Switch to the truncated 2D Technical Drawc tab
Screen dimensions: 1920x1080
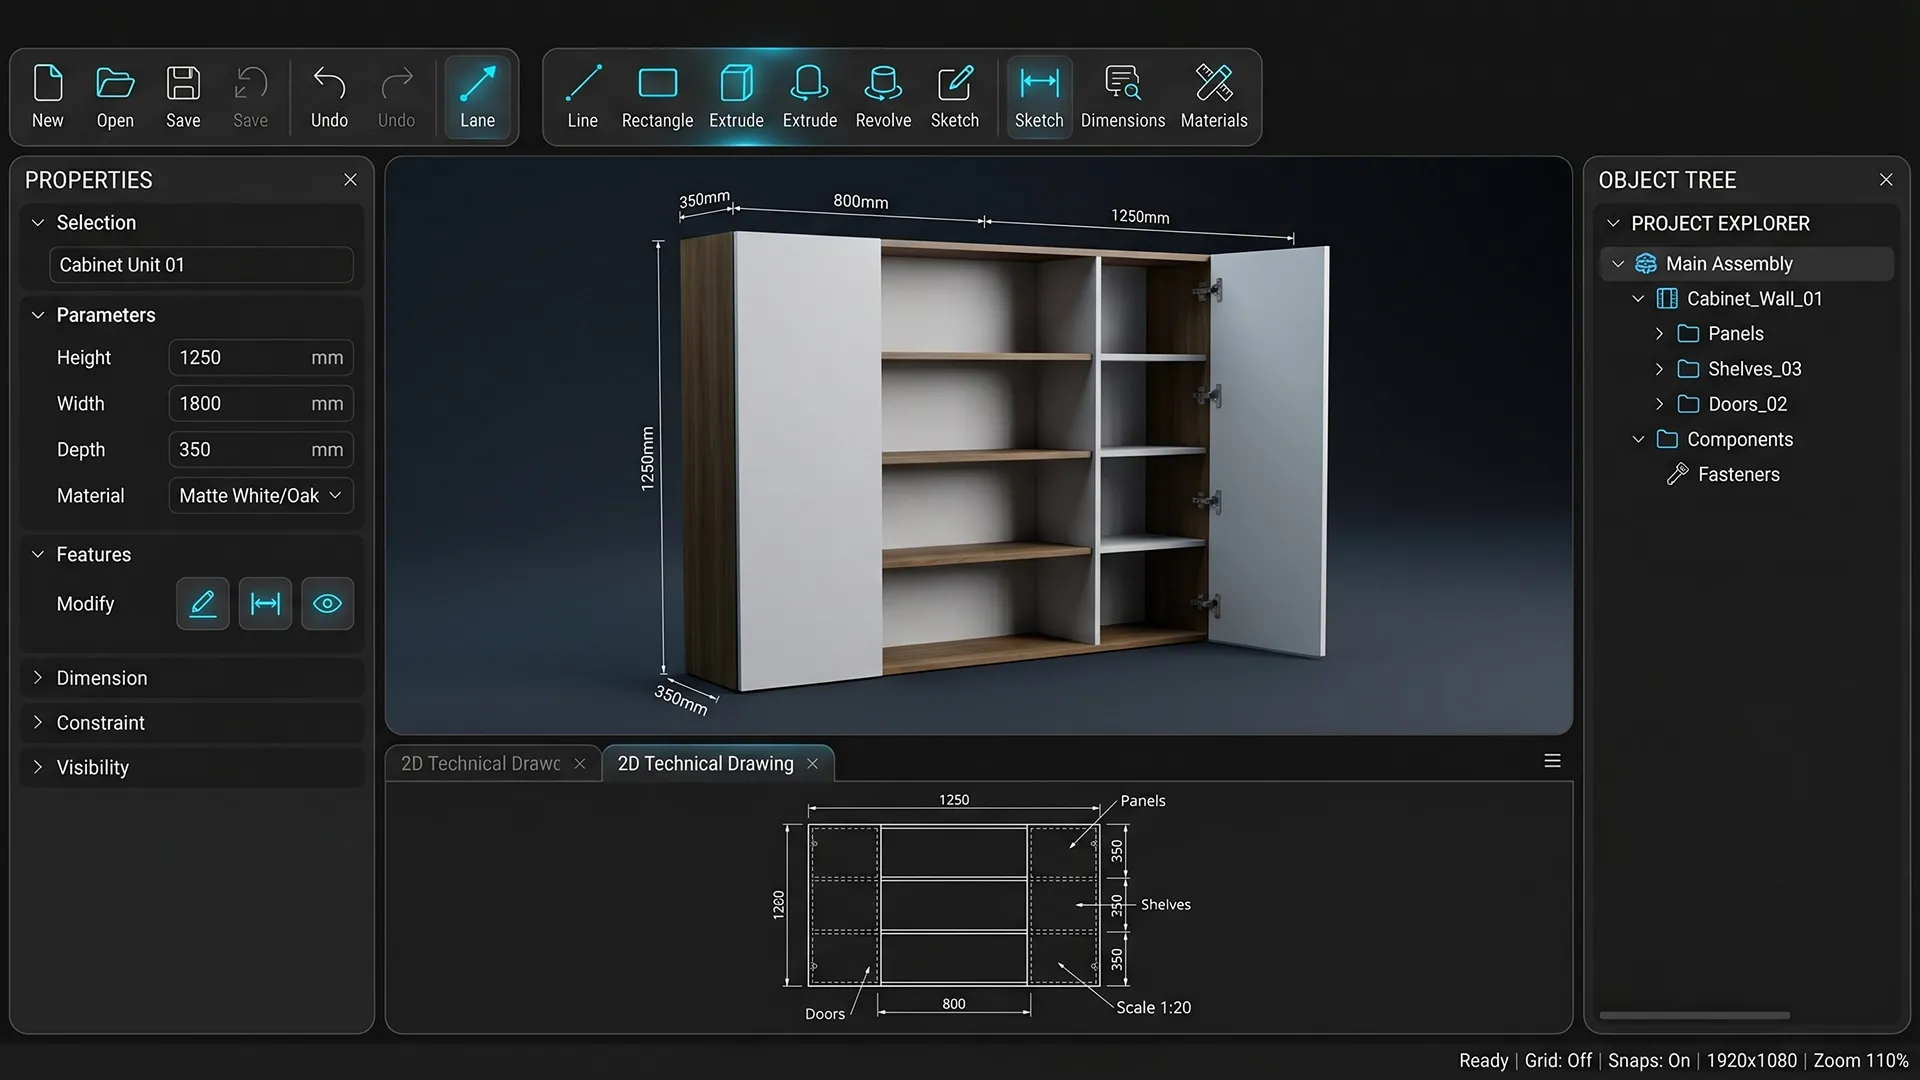tap(480, 764)
